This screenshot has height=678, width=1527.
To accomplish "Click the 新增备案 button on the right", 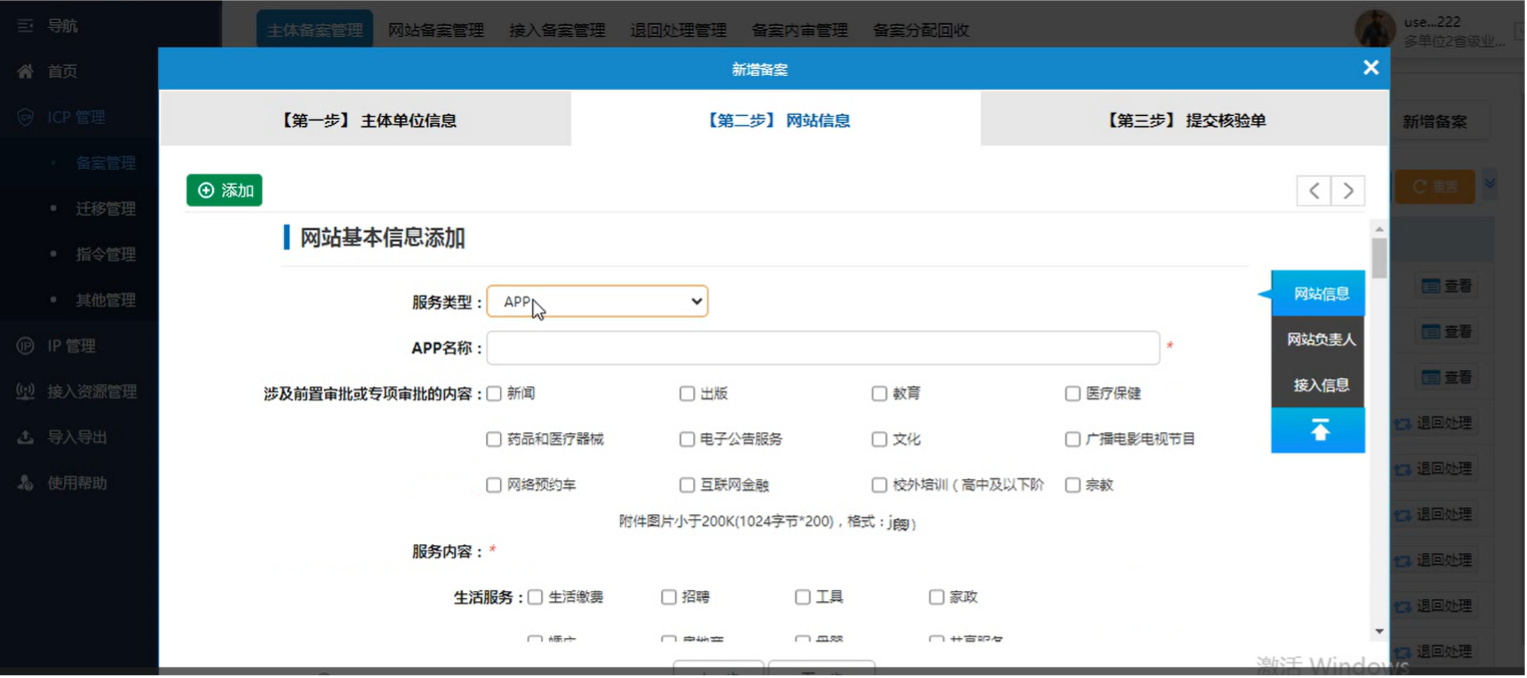I will (1435, 120).
